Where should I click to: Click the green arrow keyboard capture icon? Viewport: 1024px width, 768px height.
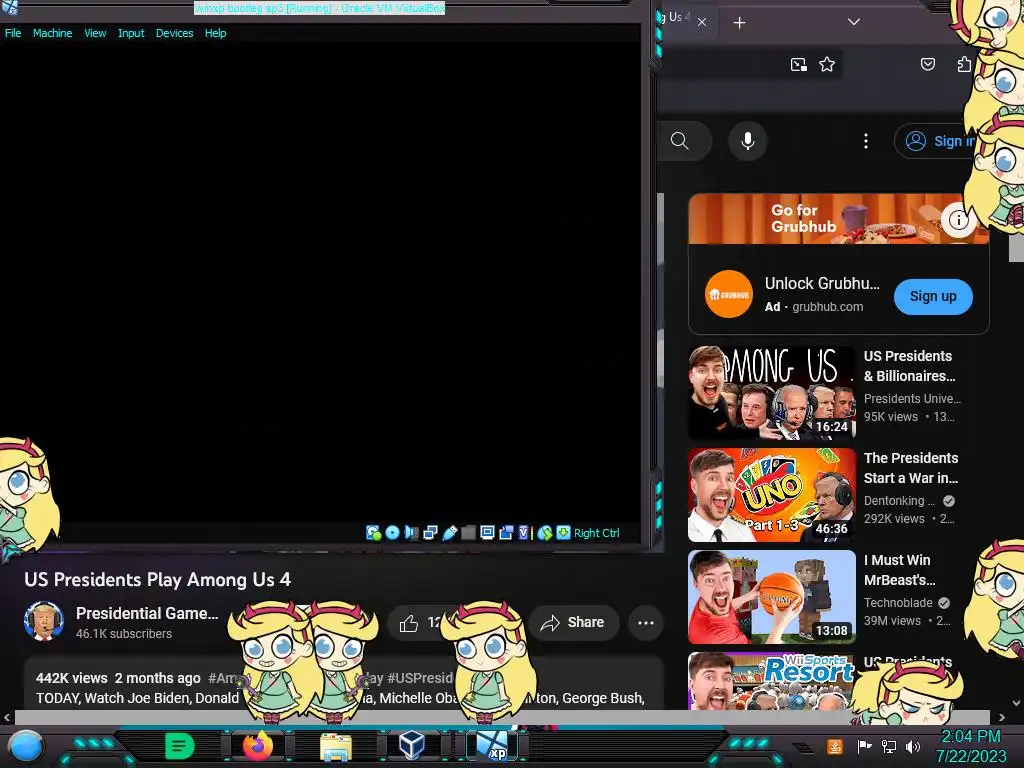click(x=563, y=533)
